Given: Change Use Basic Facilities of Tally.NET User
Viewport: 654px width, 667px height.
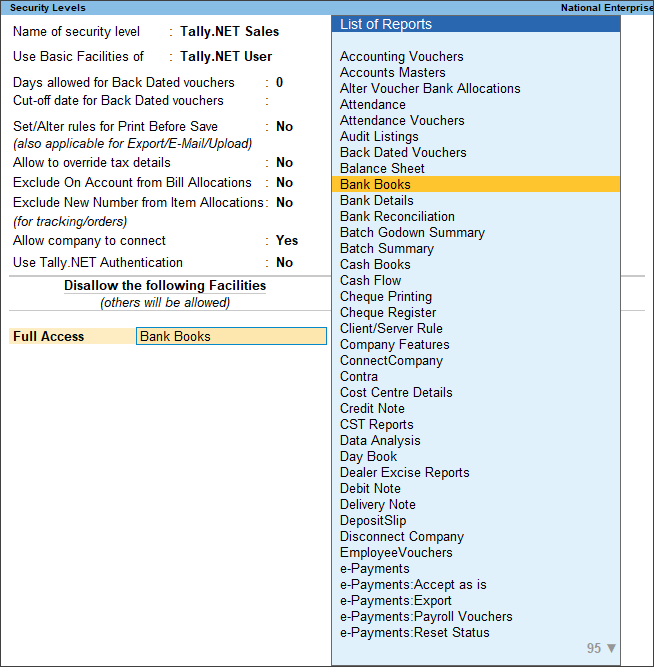Looking at the screenshot, I should (x=226, y=57).
